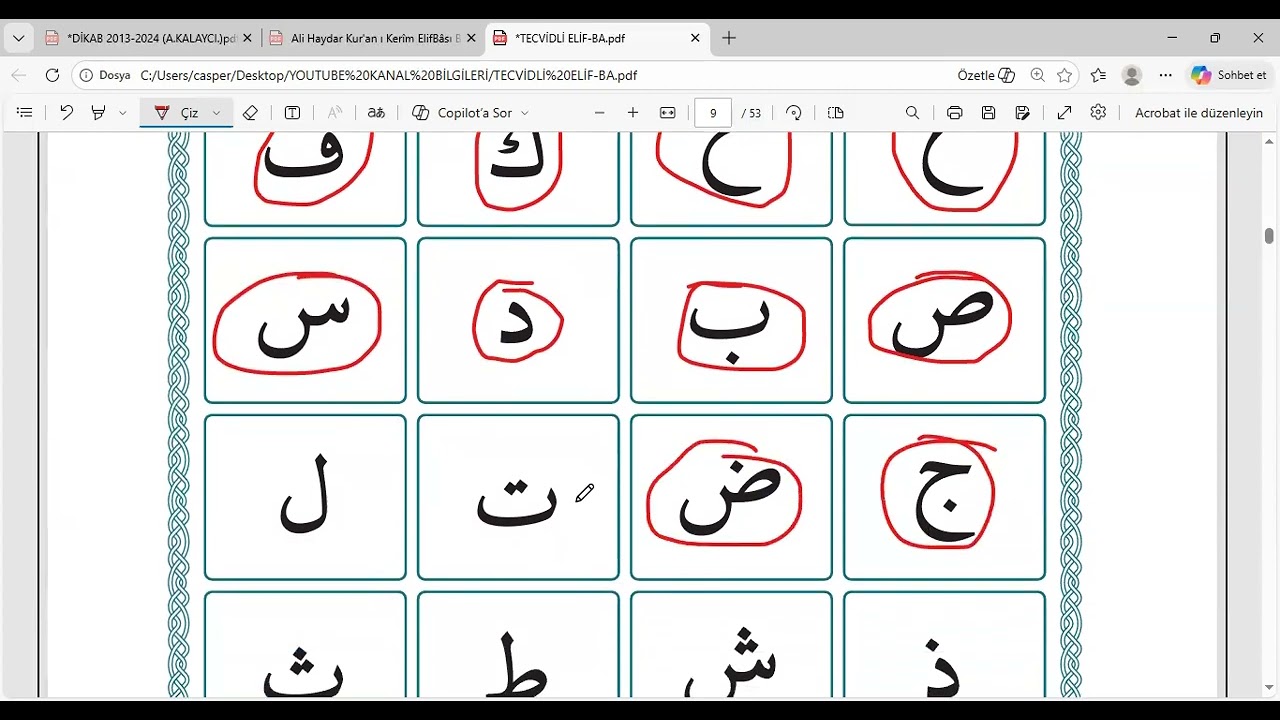Zoom using the address bar magnifier icon

click(x=1037, y=75)
